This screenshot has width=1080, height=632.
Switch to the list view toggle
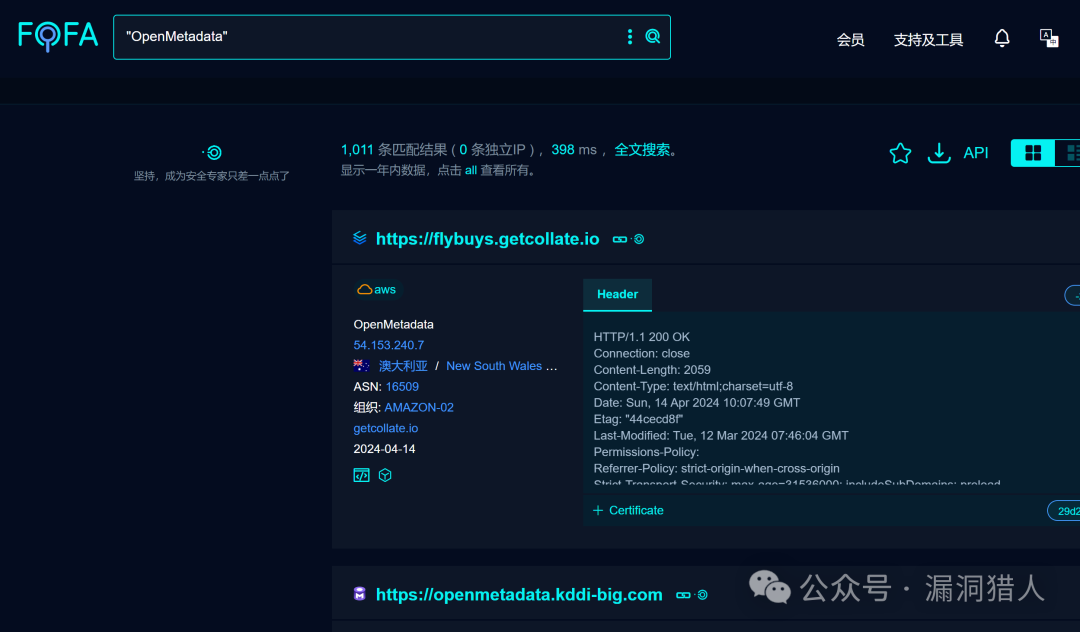click(1070, 153)
